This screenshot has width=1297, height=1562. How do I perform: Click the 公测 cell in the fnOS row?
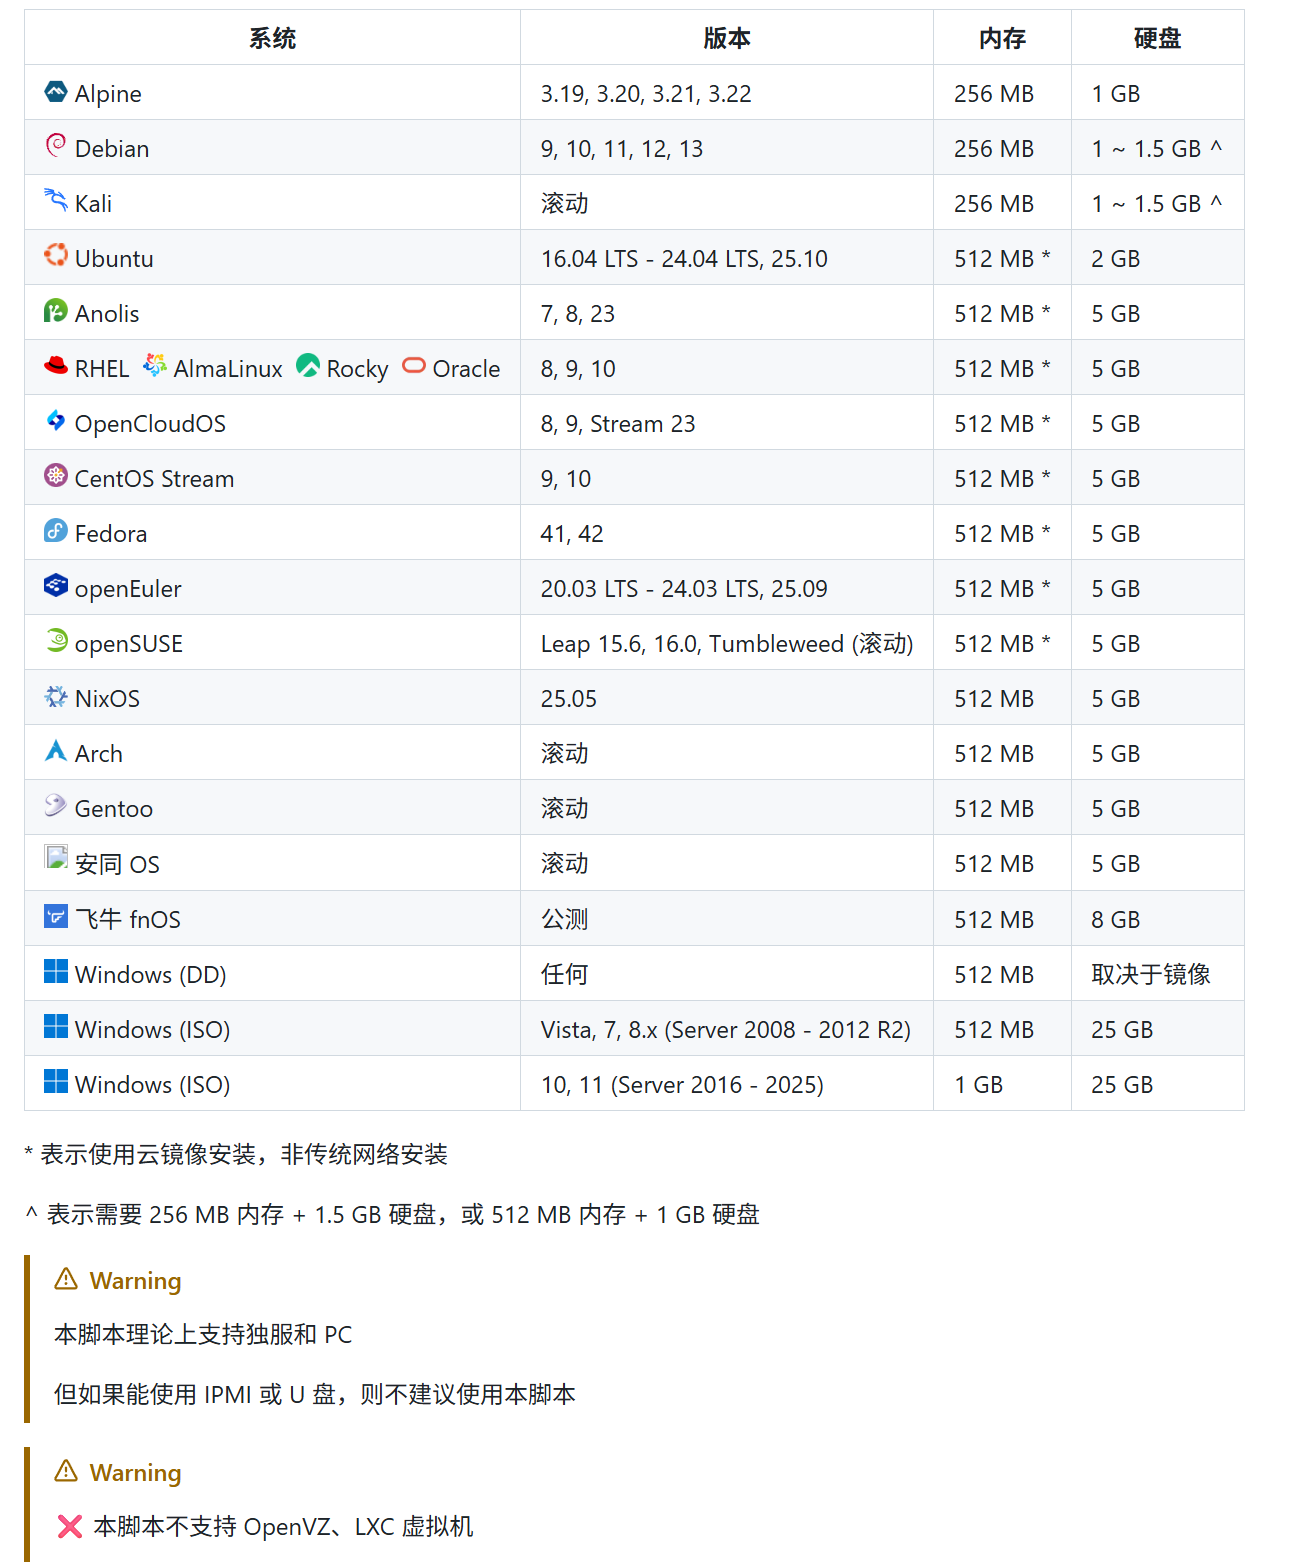coord(727,919)
